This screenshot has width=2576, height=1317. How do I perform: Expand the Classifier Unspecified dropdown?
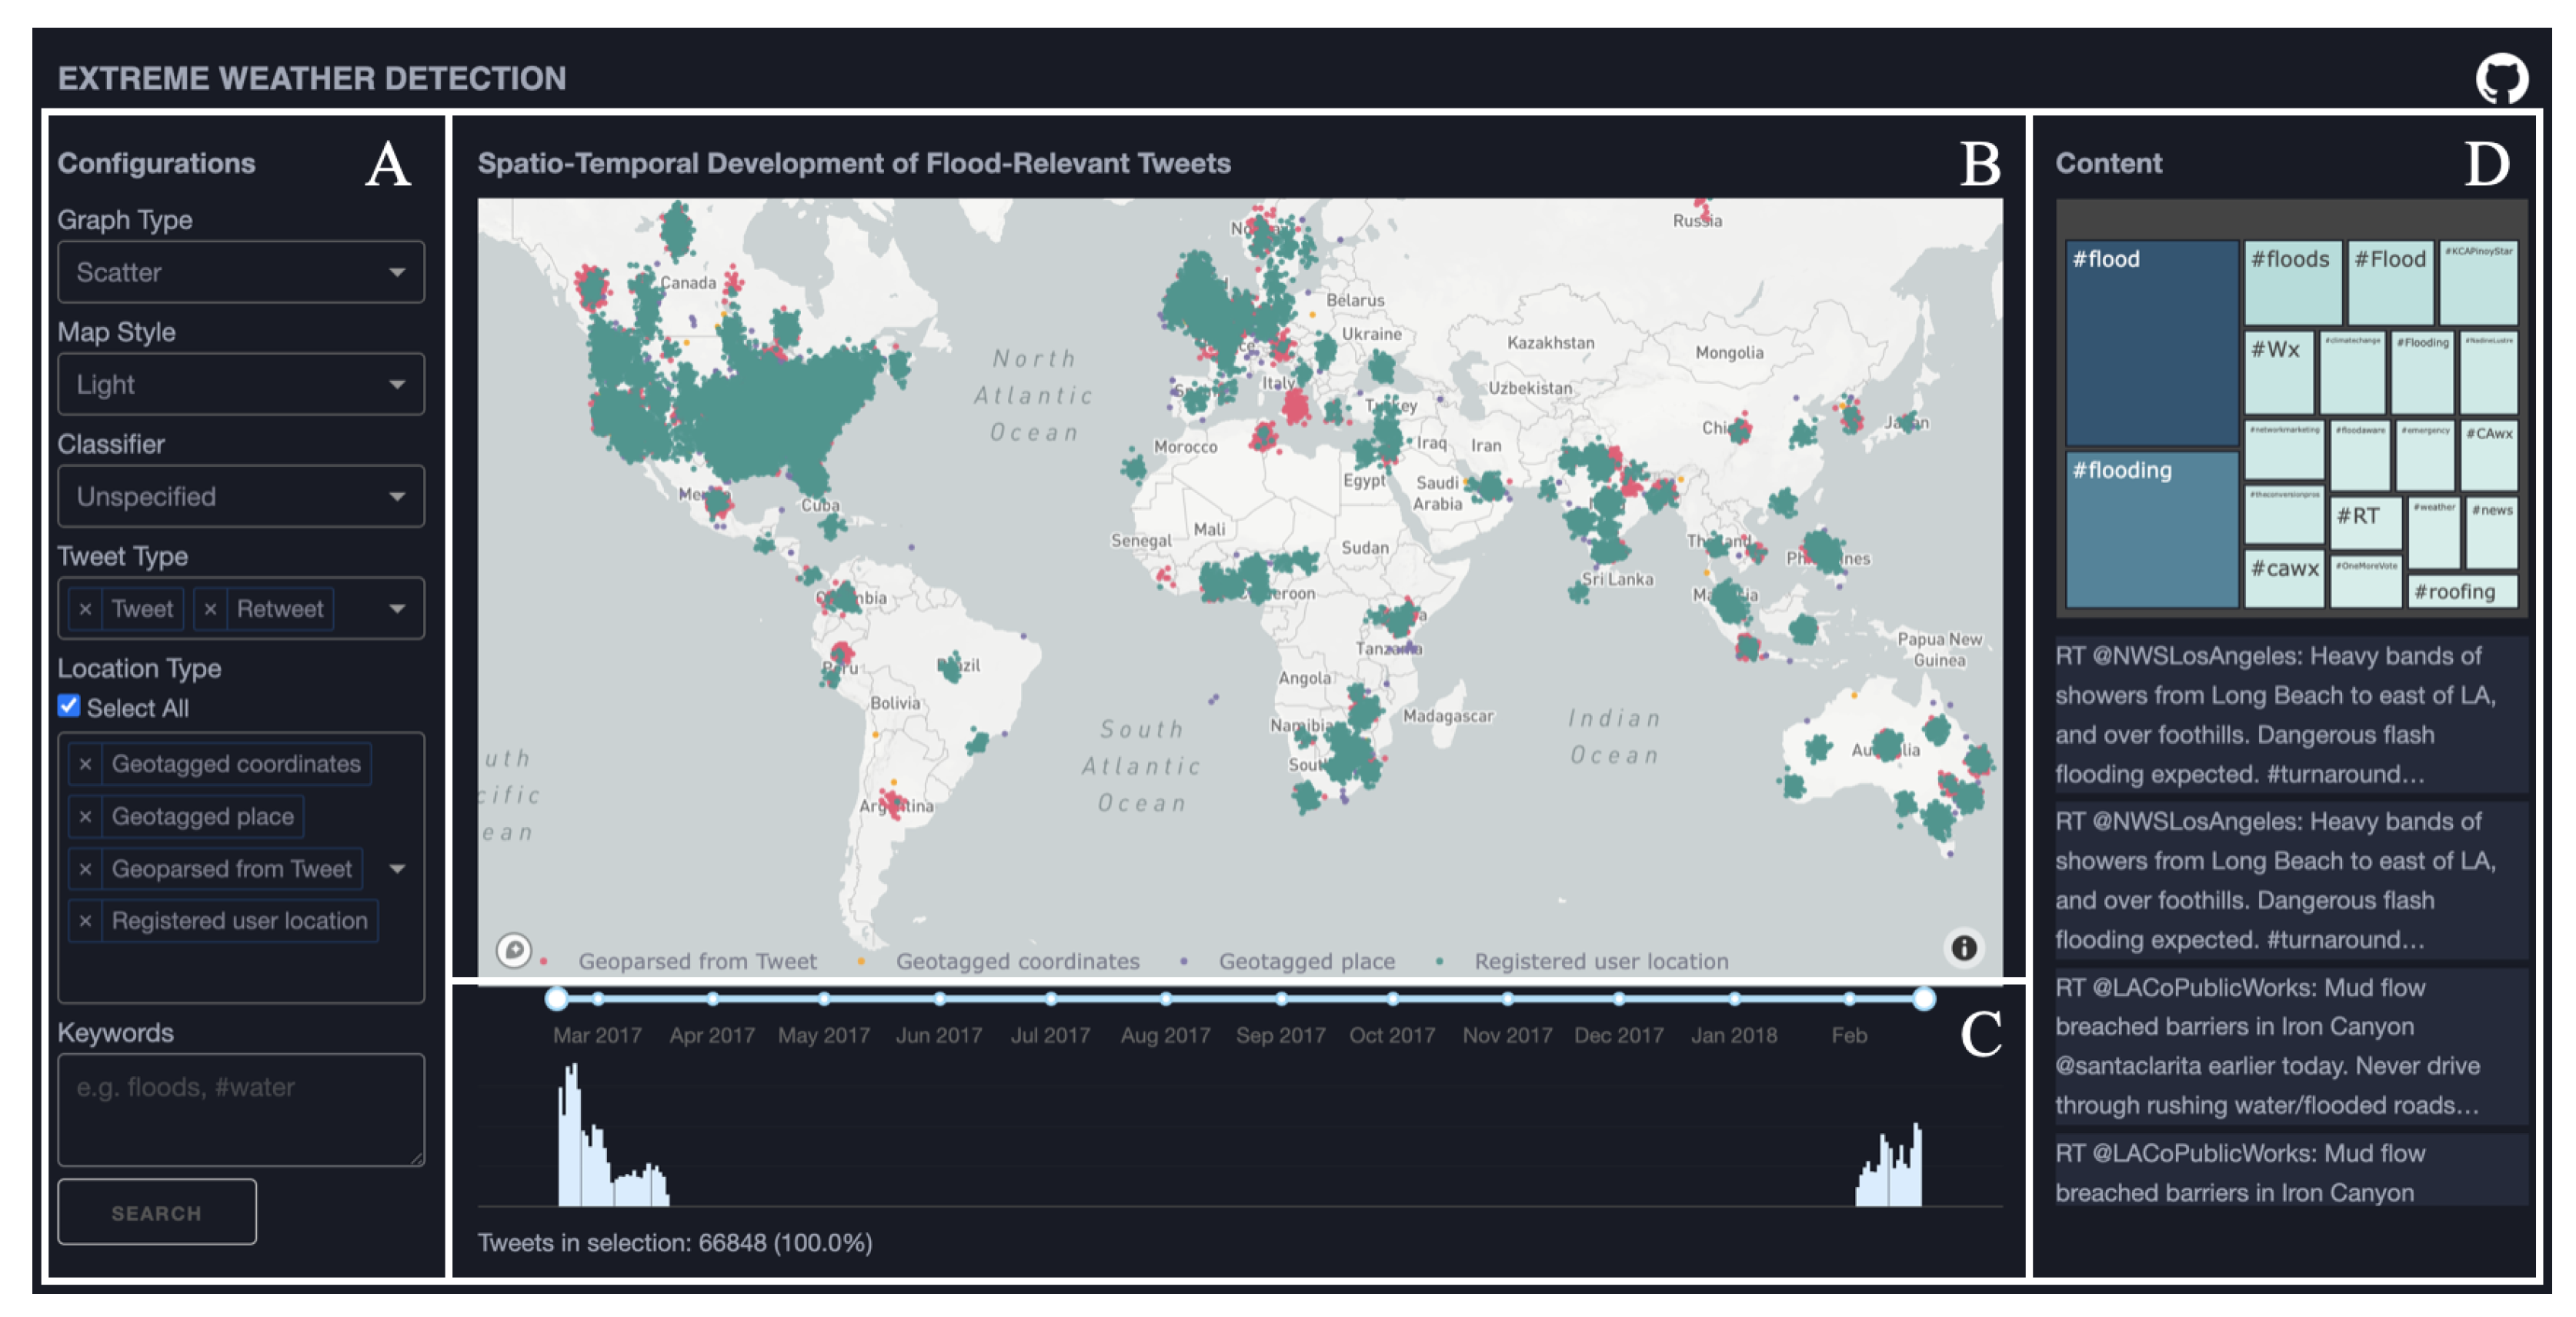[241, 497]
